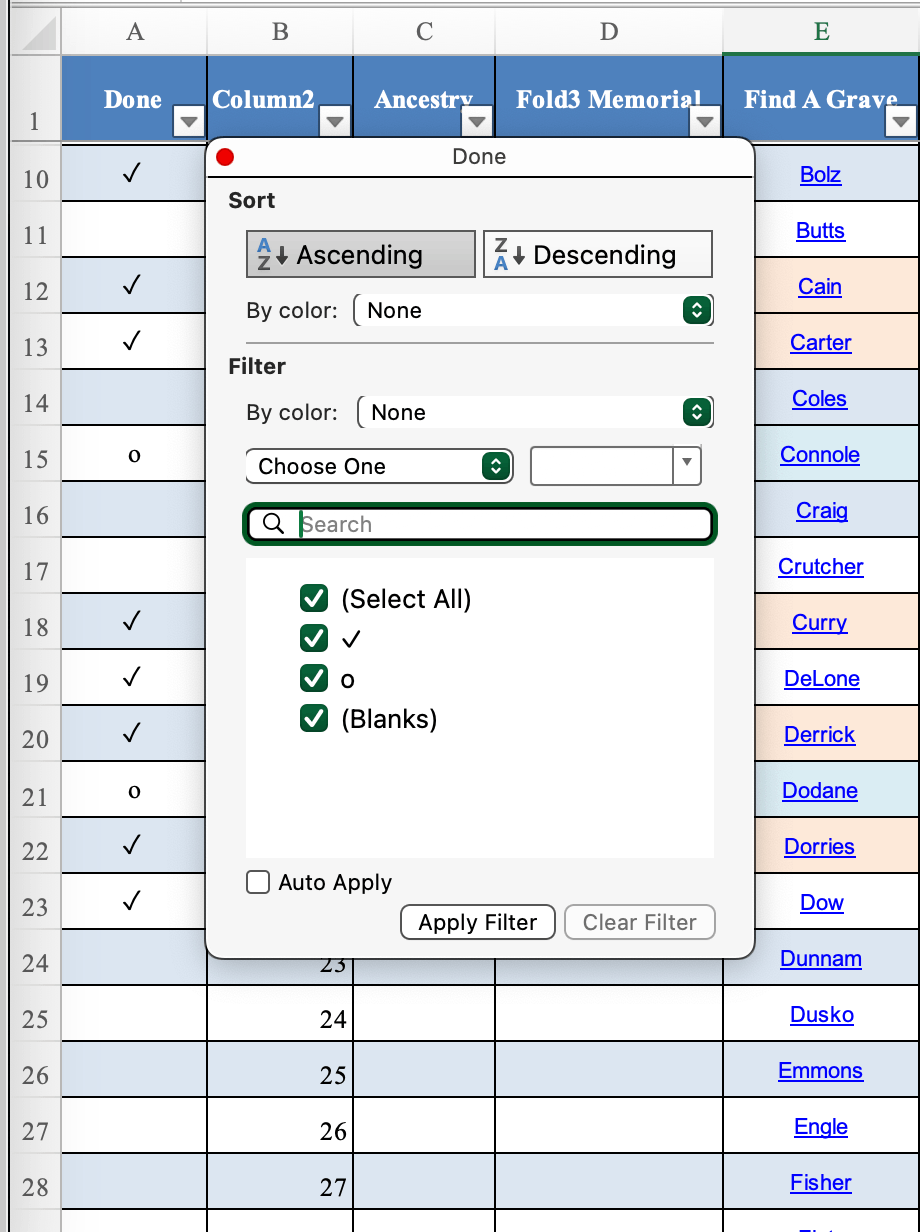The image size is (920, 1232).
Task: Select column E header
Action: coord(821,32)
